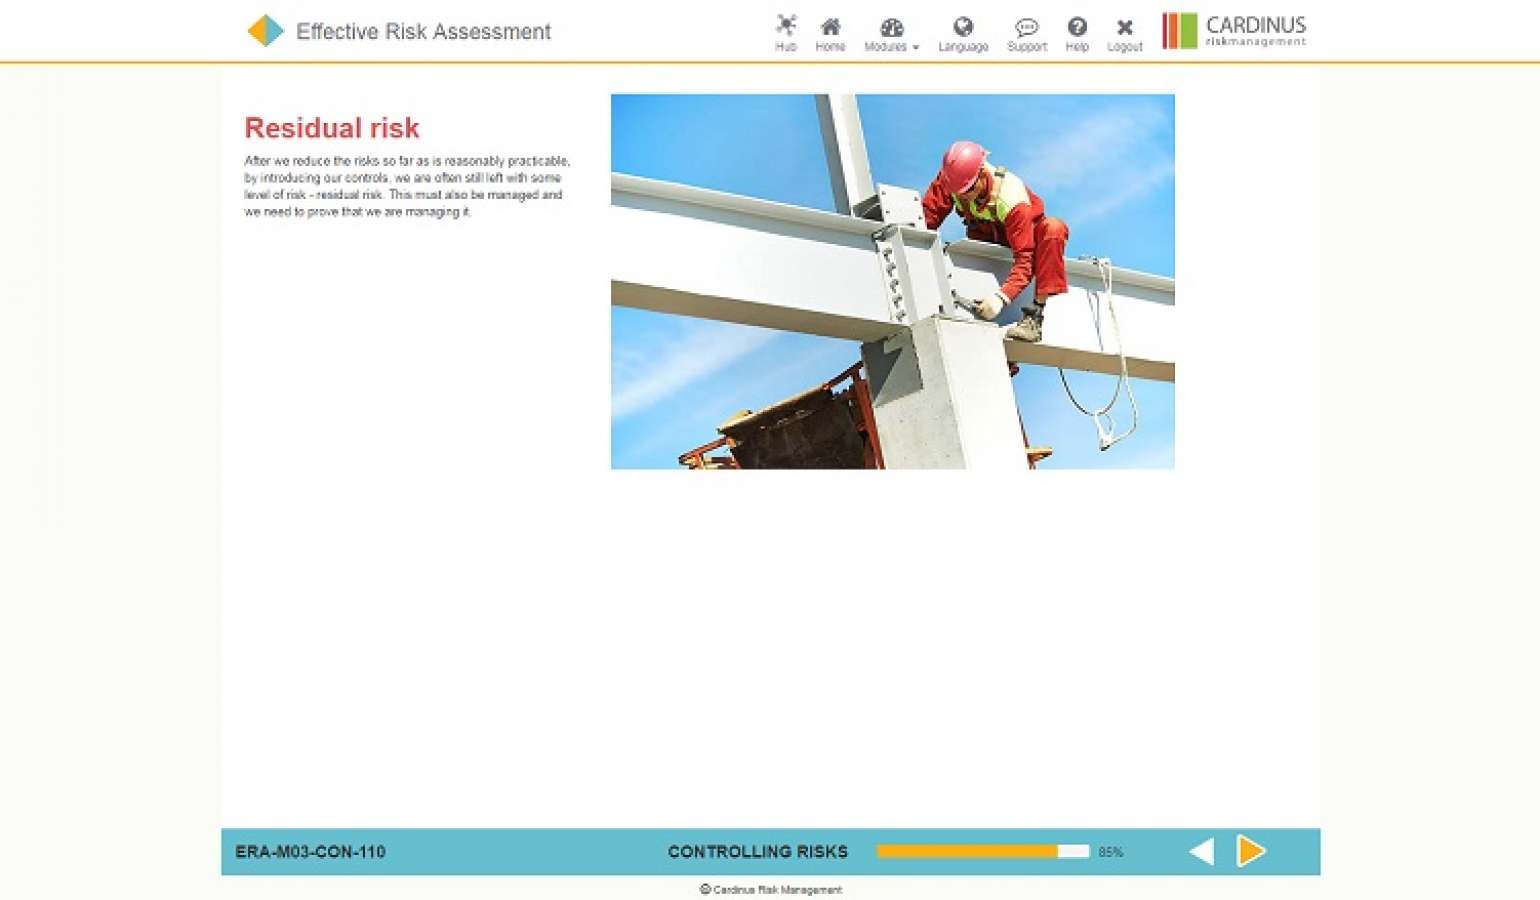Click the Language globe icon
The height and width of the screenshot is (900, 1540).
[x=963, y=28]
